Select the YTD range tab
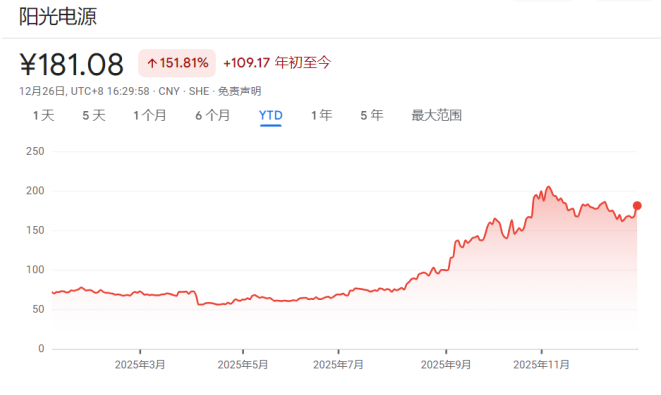 [271, 115]
